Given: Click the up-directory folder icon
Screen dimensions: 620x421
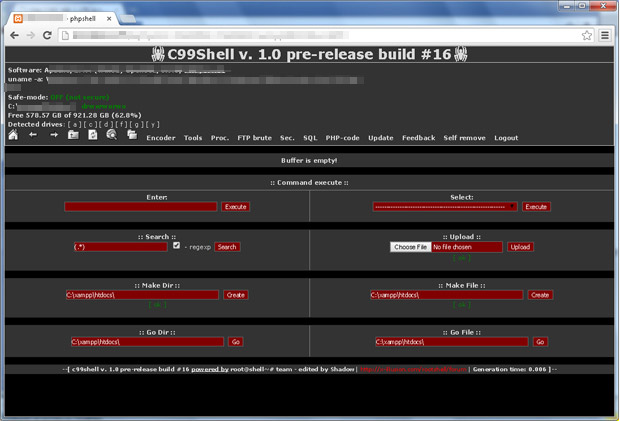Looking at the screenshot, I should pyautogui.click(x=73, y=135).
